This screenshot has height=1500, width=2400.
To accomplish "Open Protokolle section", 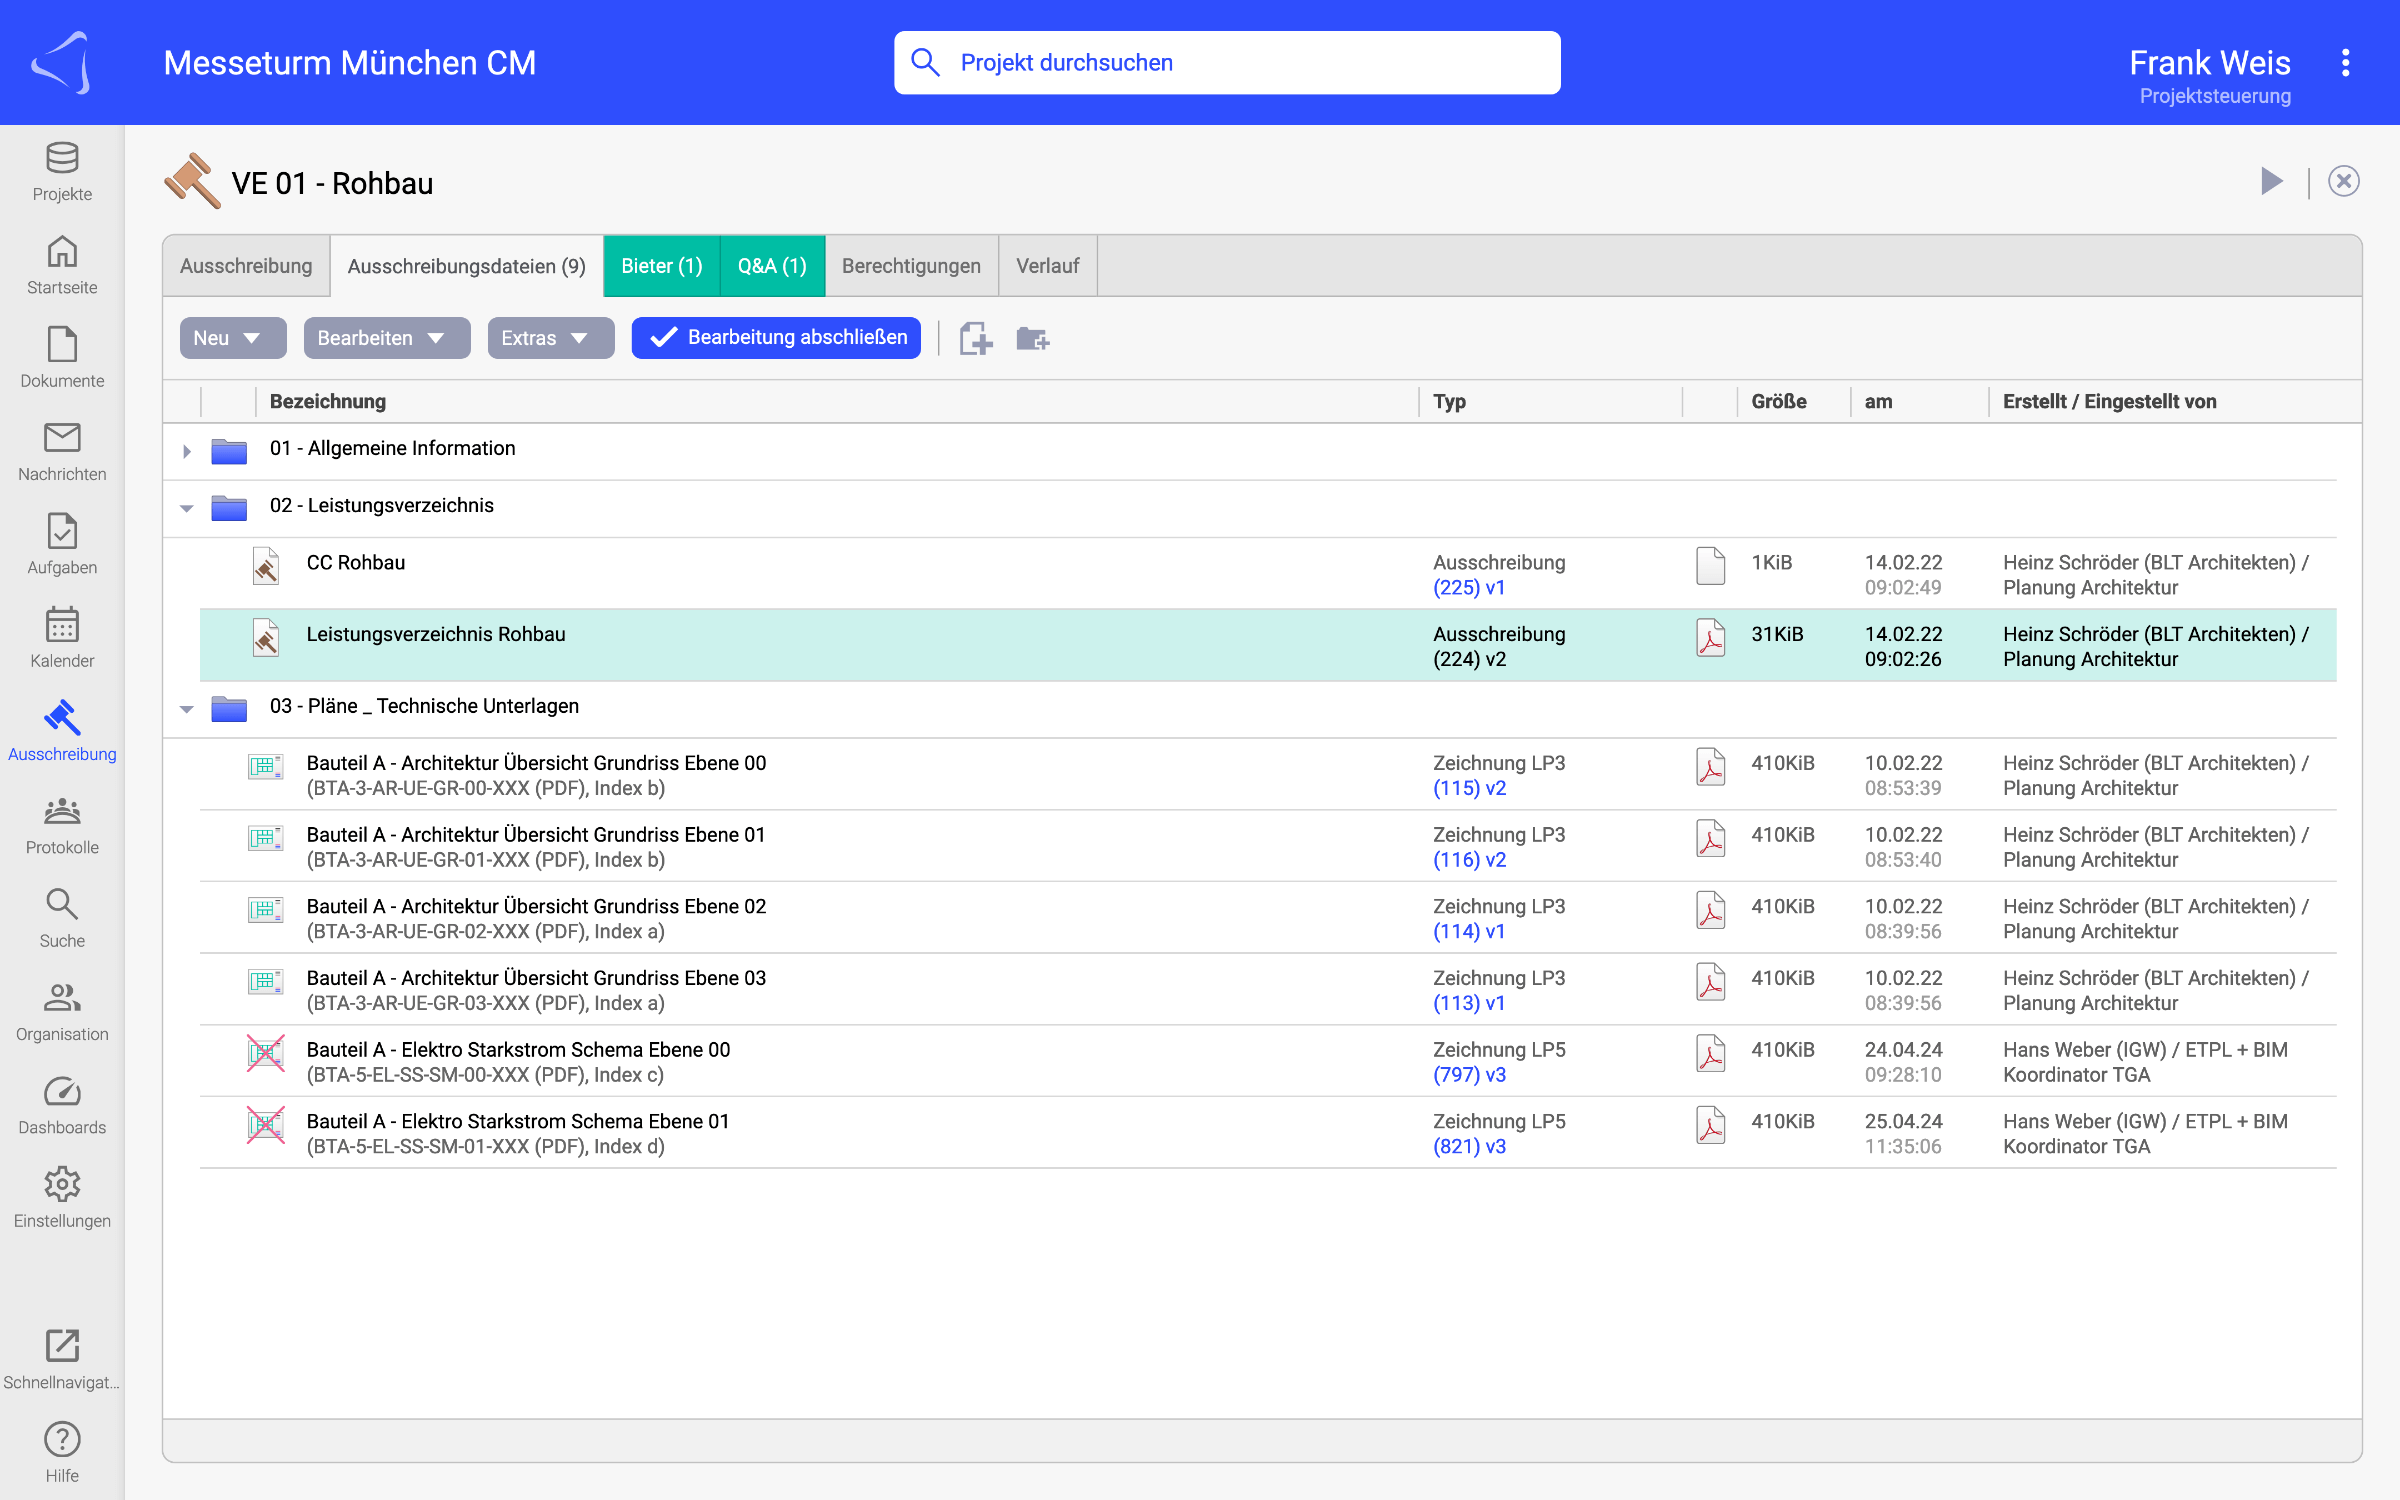I will click(62, 825).
